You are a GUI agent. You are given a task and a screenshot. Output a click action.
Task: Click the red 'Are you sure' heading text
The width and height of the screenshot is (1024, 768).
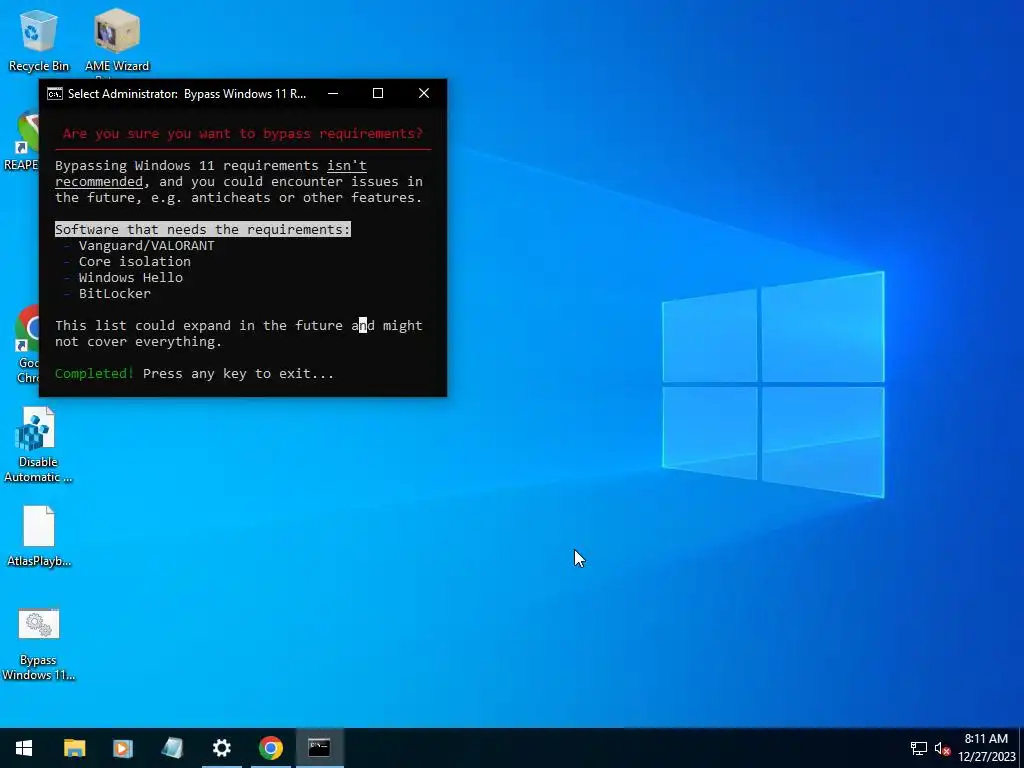[x=243, y=134]
